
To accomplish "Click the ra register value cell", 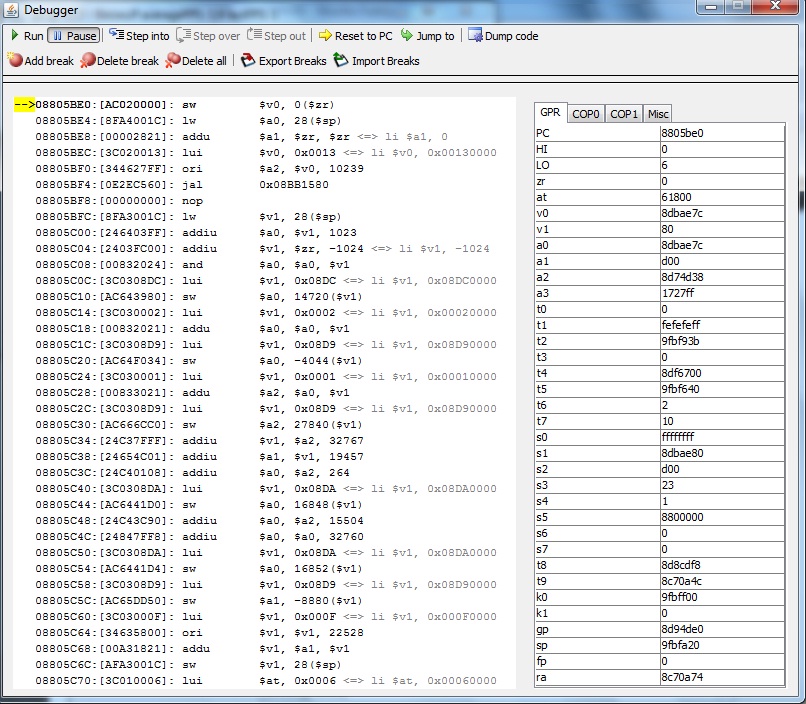I will (x=721, y=677).
